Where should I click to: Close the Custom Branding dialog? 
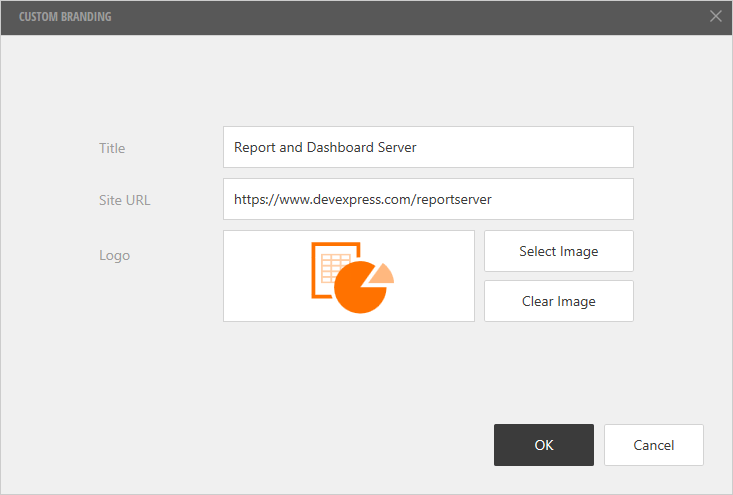715,16
